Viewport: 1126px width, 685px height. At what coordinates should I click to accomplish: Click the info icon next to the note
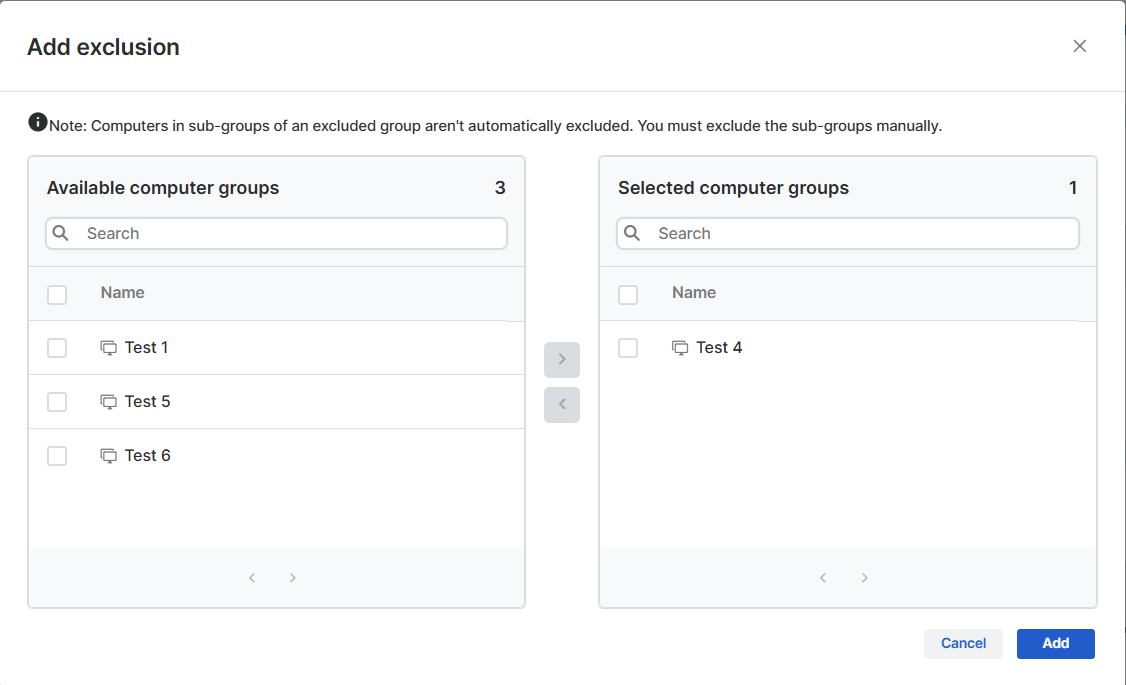click(x=37, y=122)
